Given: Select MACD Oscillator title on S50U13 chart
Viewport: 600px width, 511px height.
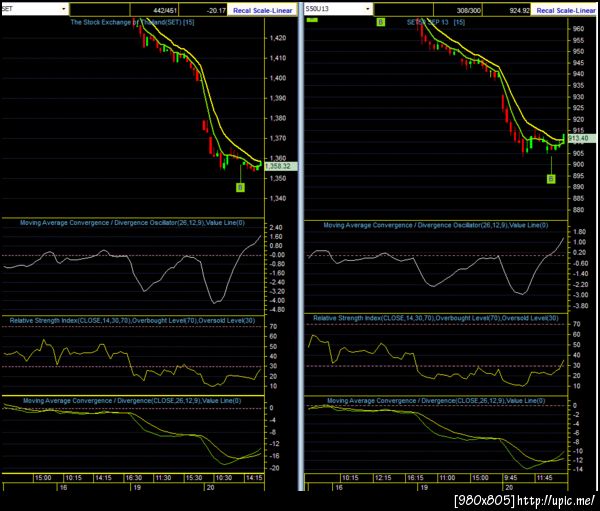Looking at the screenshot, I should 435,225.
